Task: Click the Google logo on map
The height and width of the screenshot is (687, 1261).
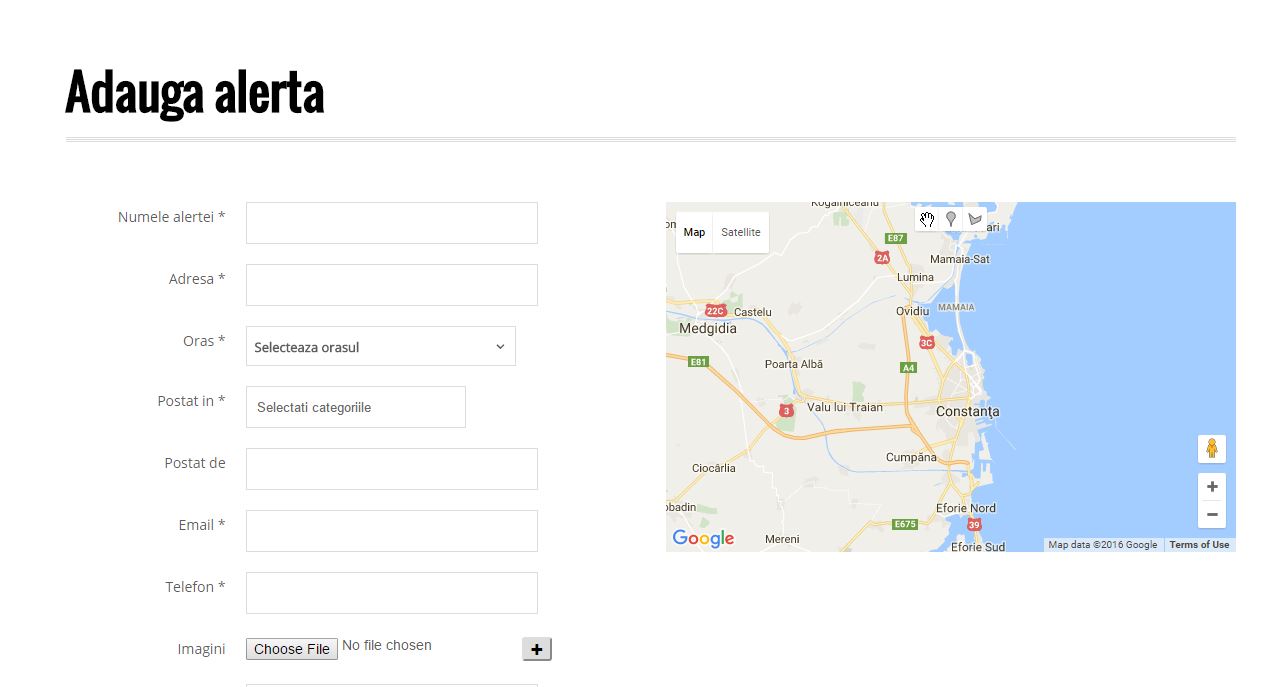Action: [703, 538]
